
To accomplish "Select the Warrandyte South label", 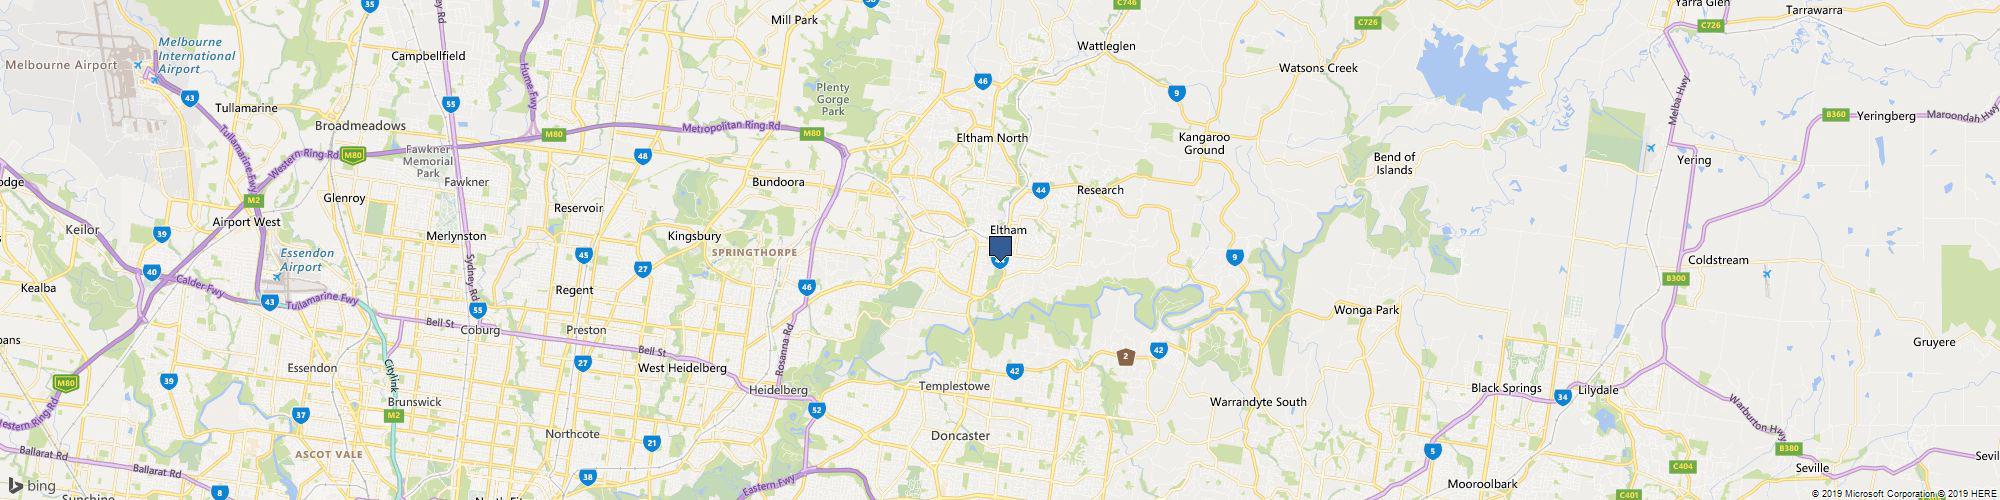I will (x=1258, y=402).
